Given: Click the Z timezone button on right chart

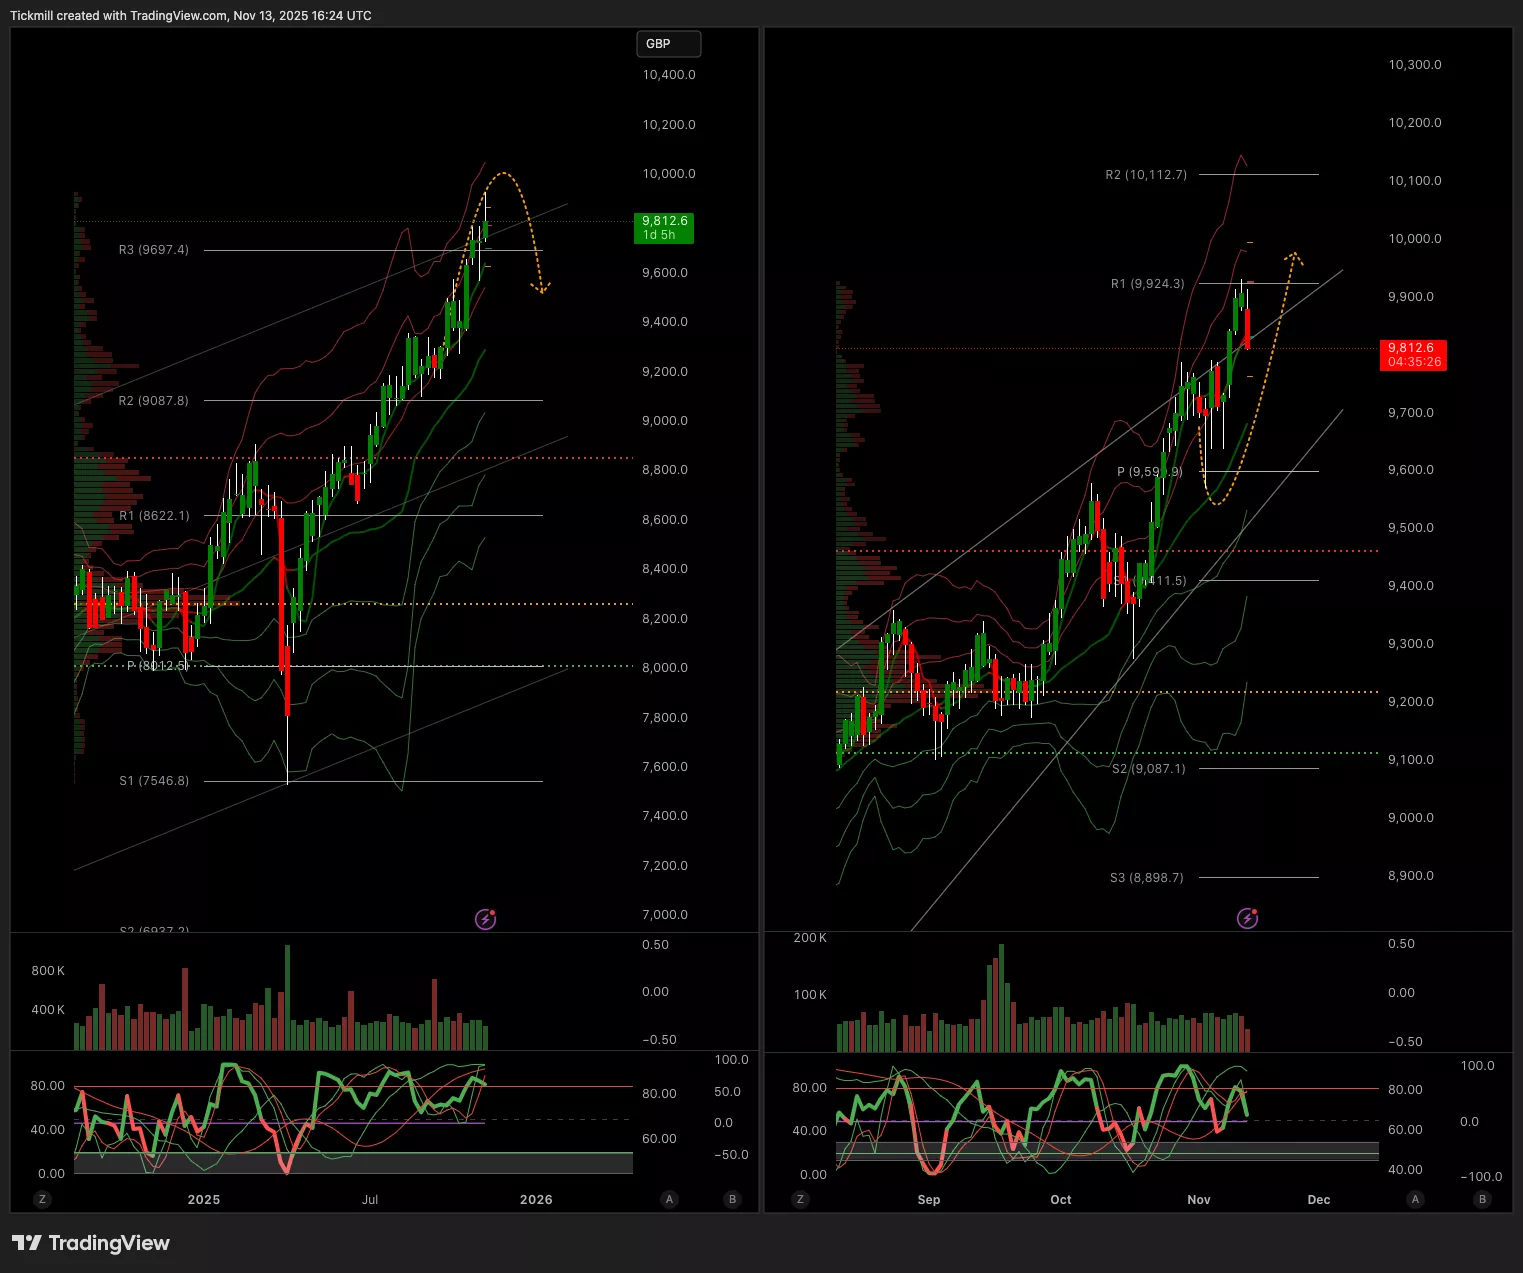Looking at the screenshot, I should (x=799, y=1199).
